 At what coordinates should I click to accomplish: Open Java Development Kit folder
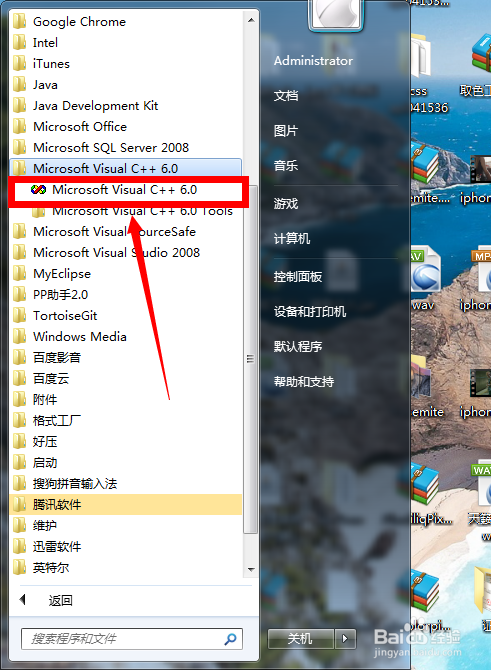click(126, 105)
